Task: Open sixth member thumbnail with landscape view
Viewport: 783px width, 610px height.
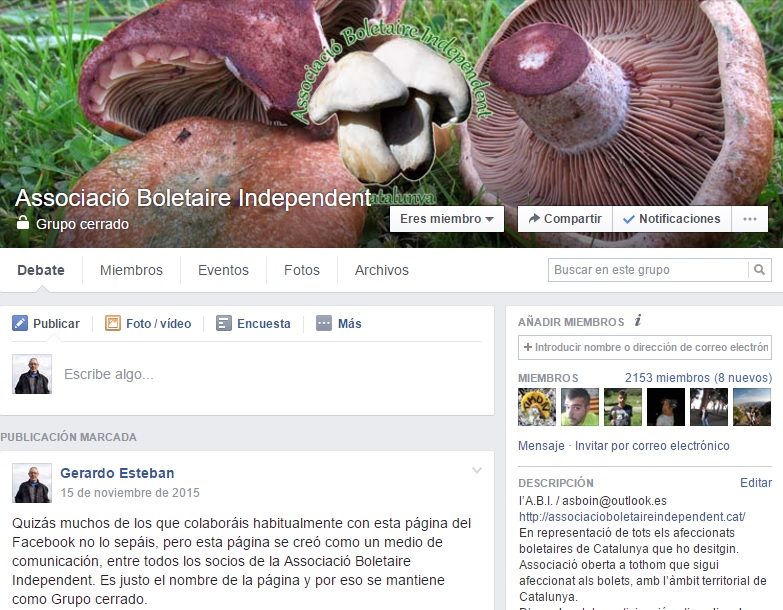Action: (x=752, y=407)
